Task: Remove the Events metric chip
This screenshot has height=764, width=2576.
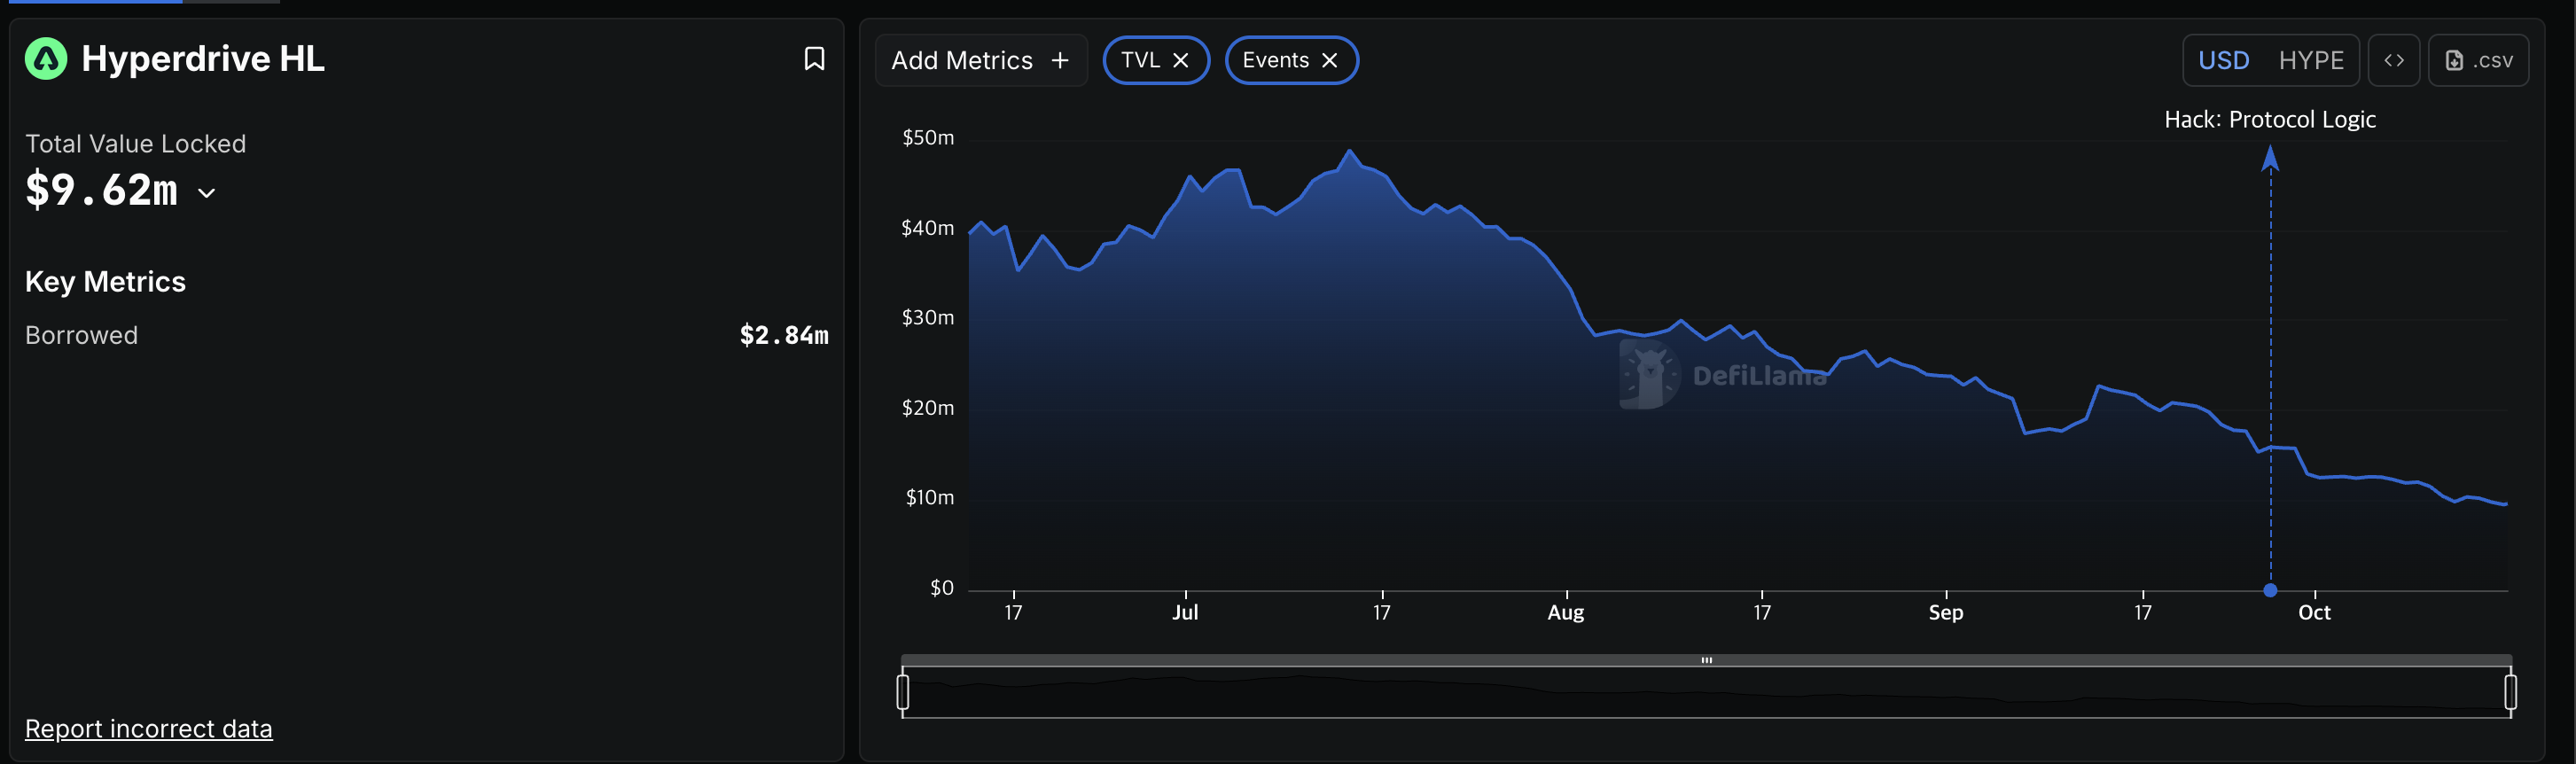Action: click(1330, 60)
